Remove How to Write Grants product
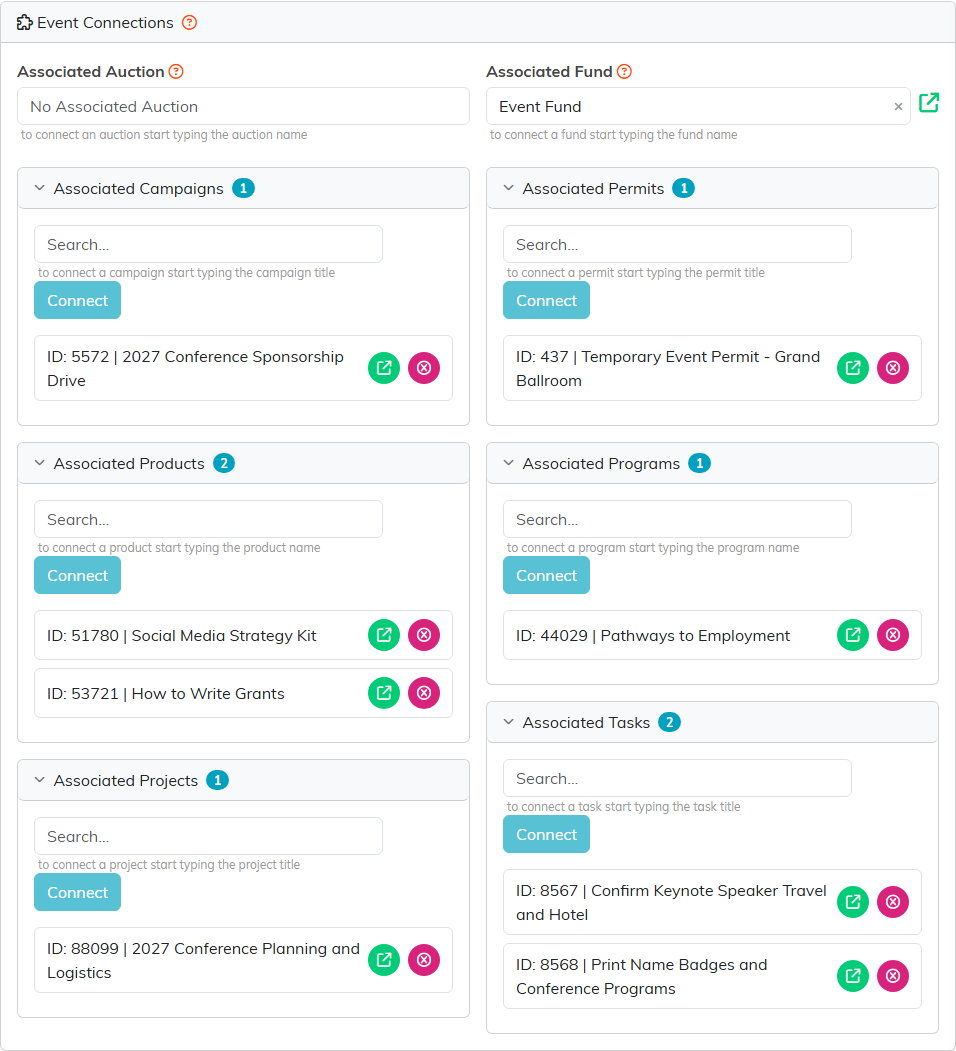The image size is (956, 1051). (424, 693)
